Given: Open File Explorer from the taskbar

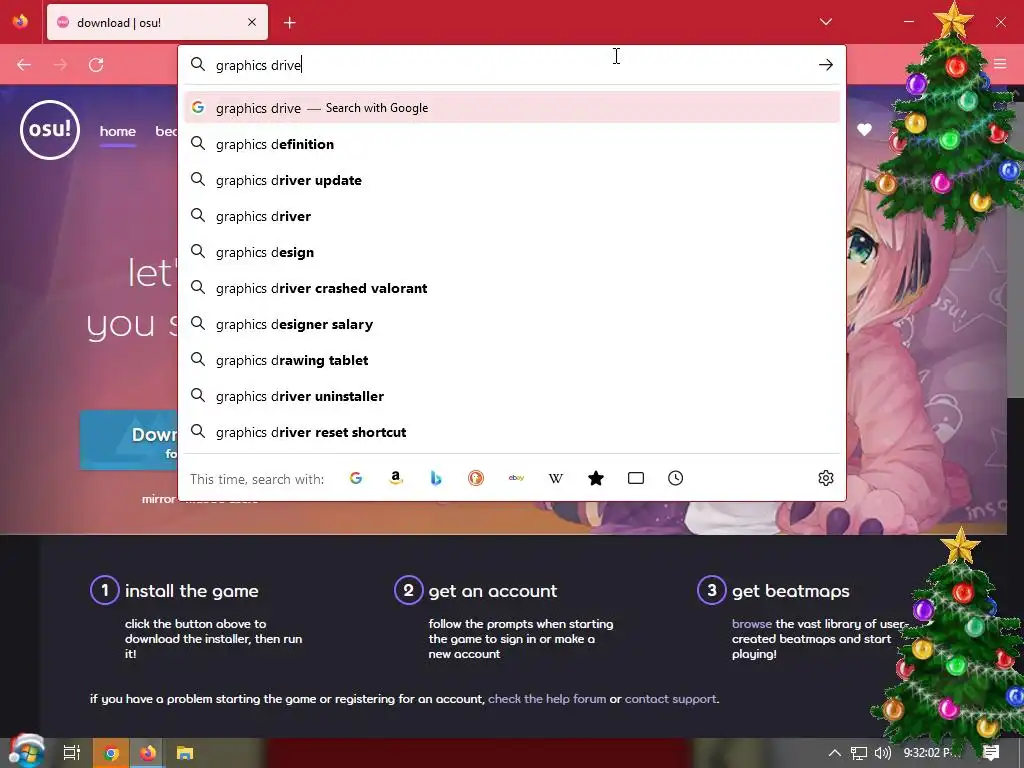Looking at the screenshot, I should point(185,753).
